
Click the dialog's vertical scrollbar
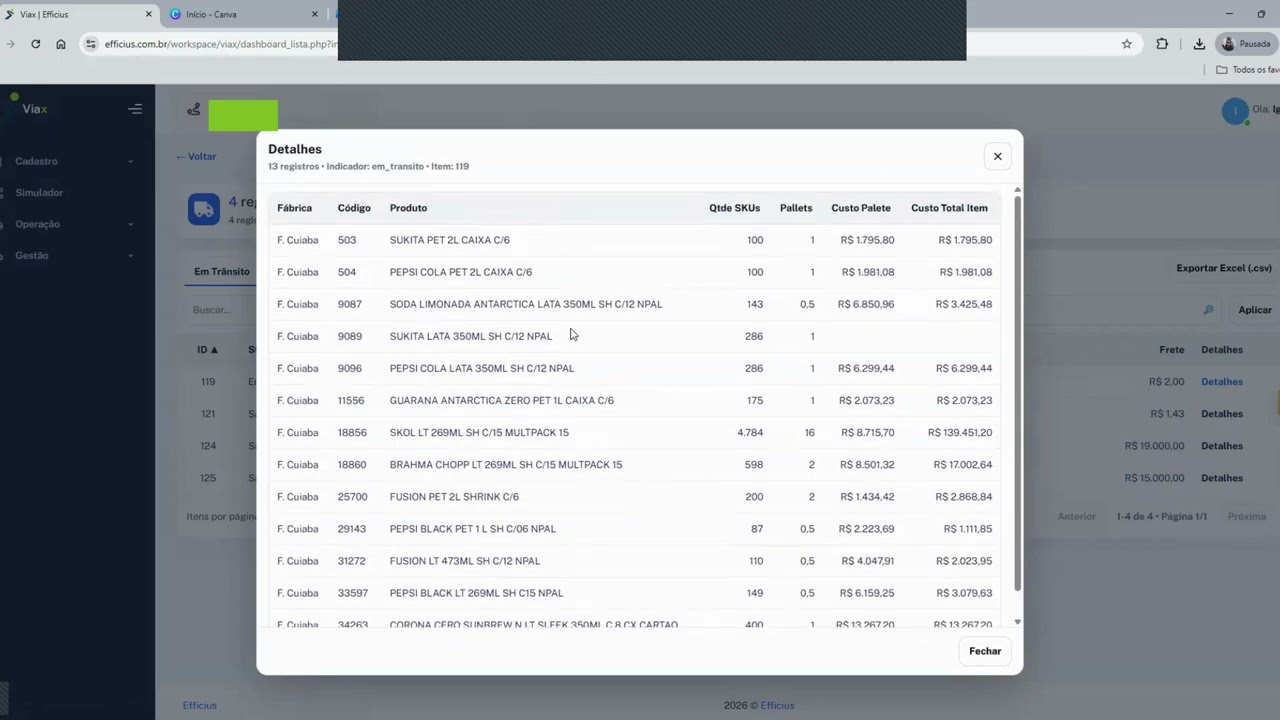point(1018,392)
